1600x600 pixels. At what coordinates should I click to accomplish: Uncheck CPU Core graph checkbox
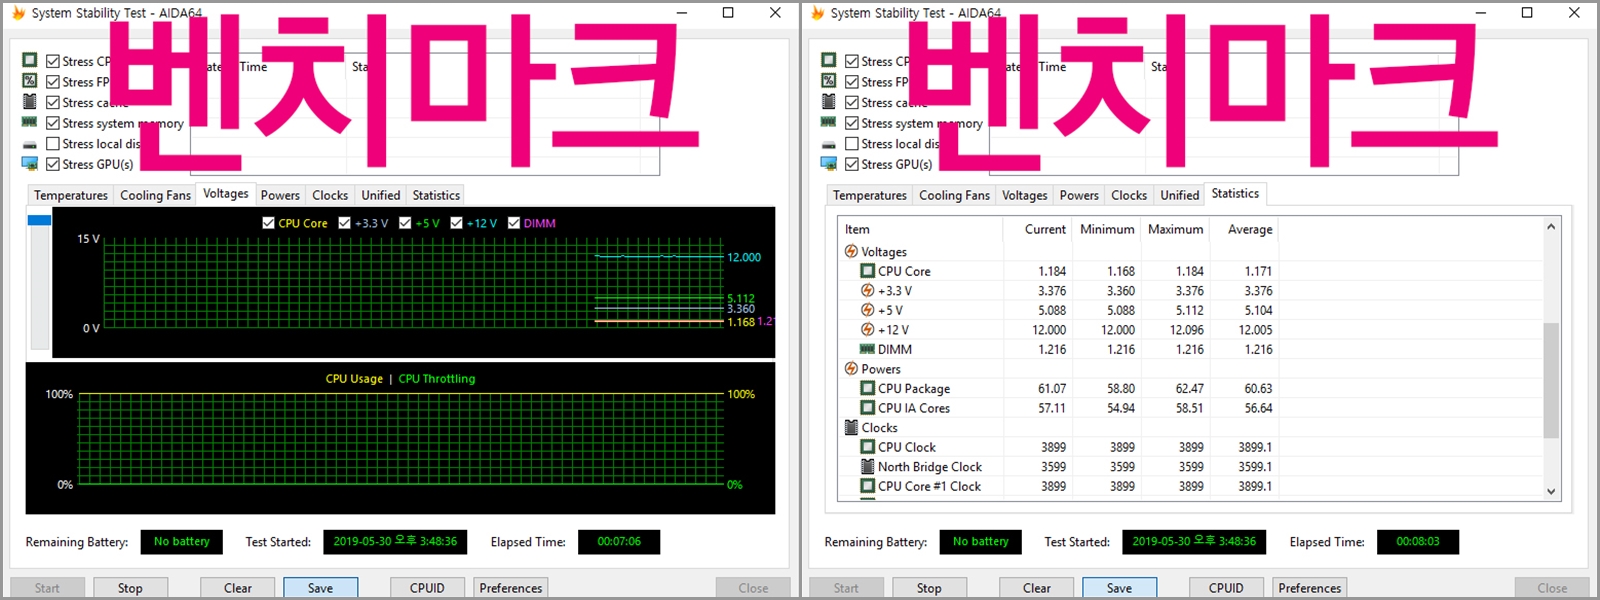click(x=268, y=223)
